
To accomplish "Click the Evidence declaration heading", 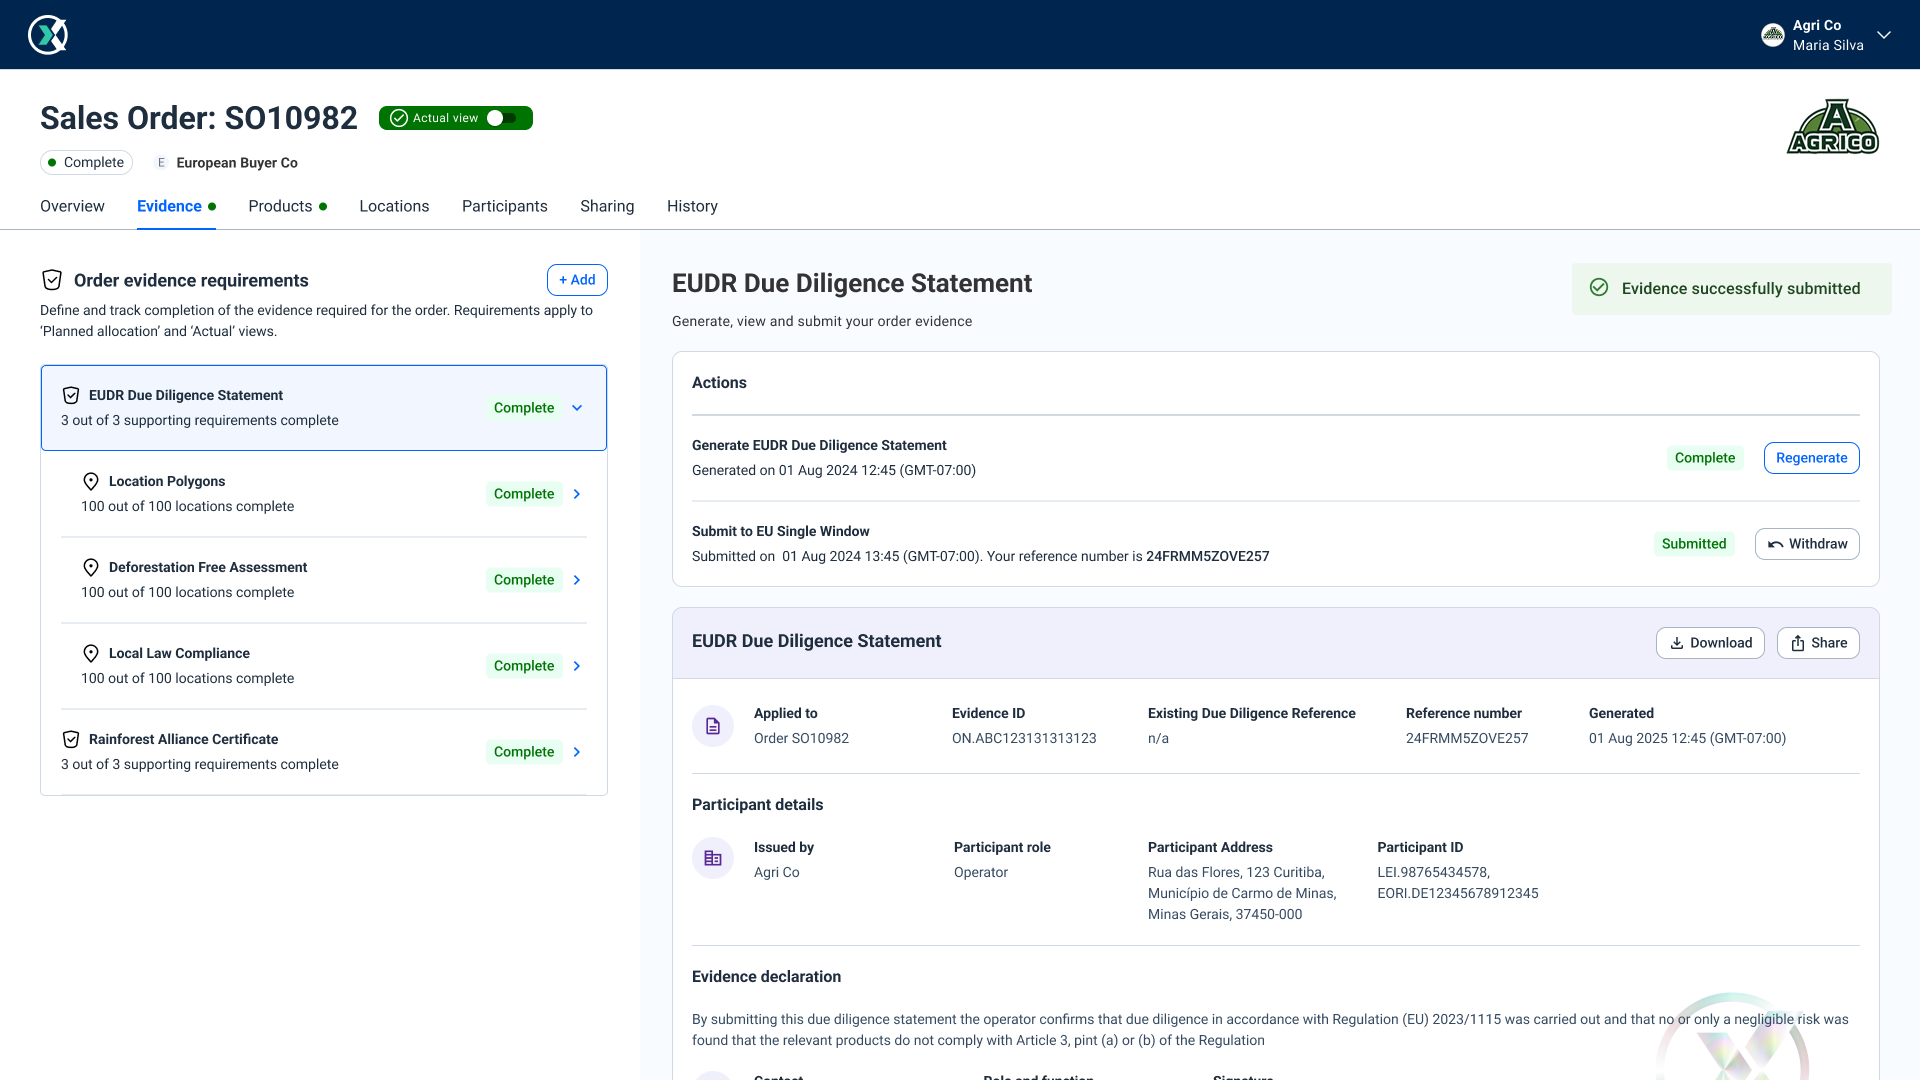I will 766,977.
